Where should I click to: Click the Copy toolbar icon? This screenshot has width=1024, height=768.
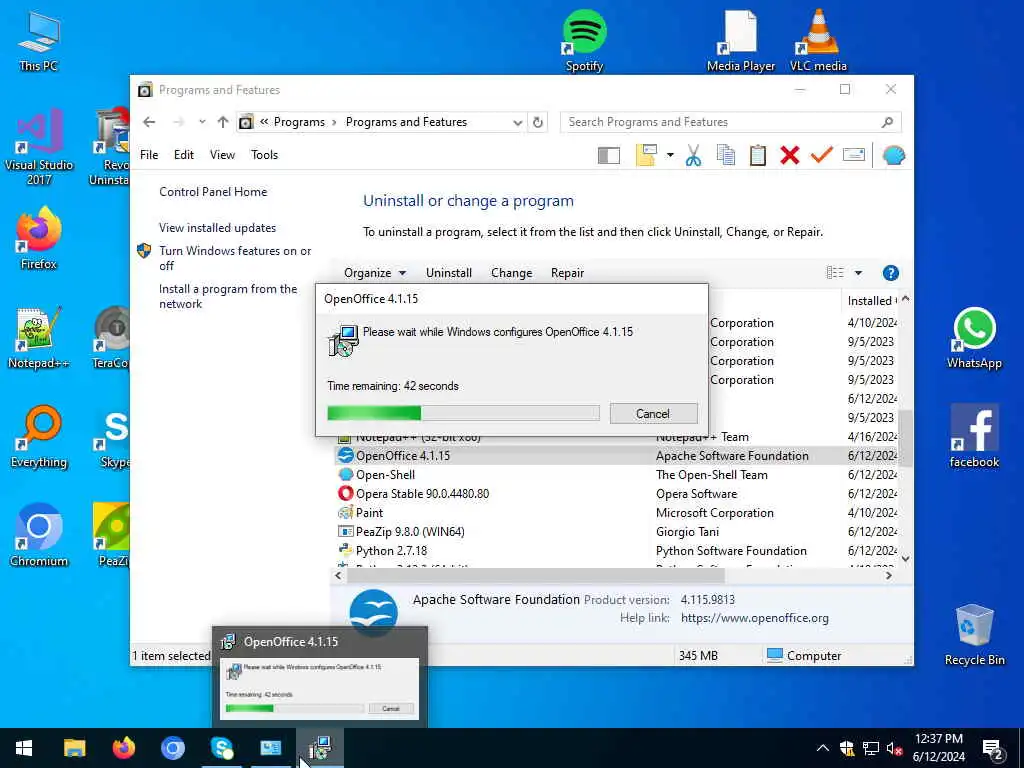point(726,155)
